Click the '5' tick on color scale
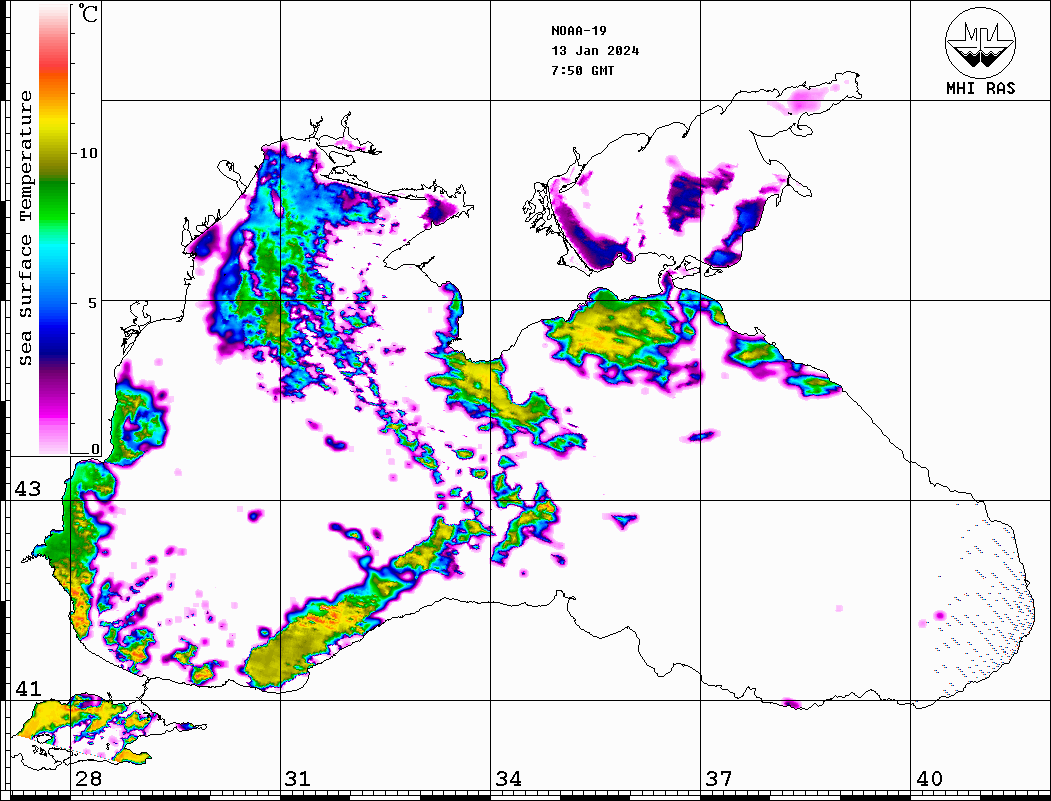This screenshot has height=801, width=1051. tap(93, 303)
